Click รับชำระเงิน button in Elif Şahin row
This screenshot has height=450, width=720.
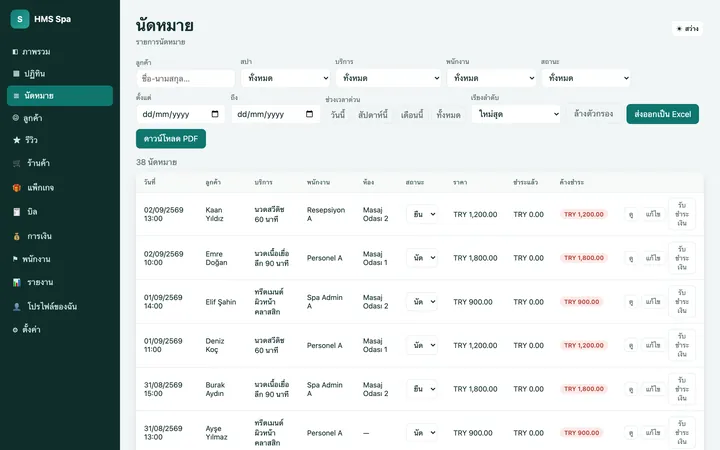[682, 302]
